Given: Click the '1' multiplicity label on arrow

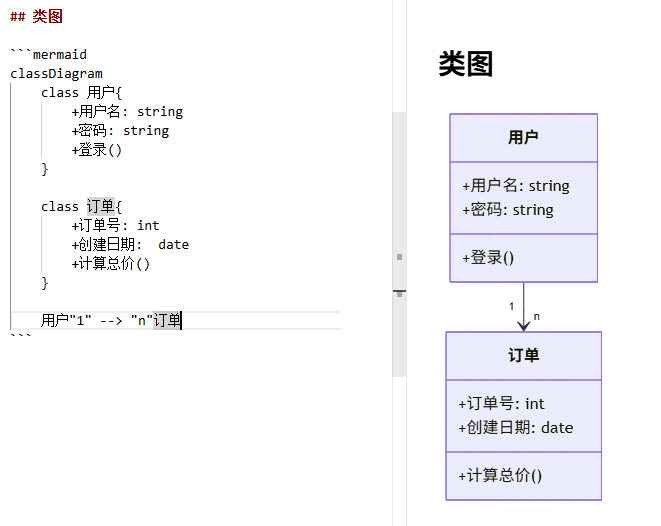Looking at the screenshot, I should tap(511, 306).
